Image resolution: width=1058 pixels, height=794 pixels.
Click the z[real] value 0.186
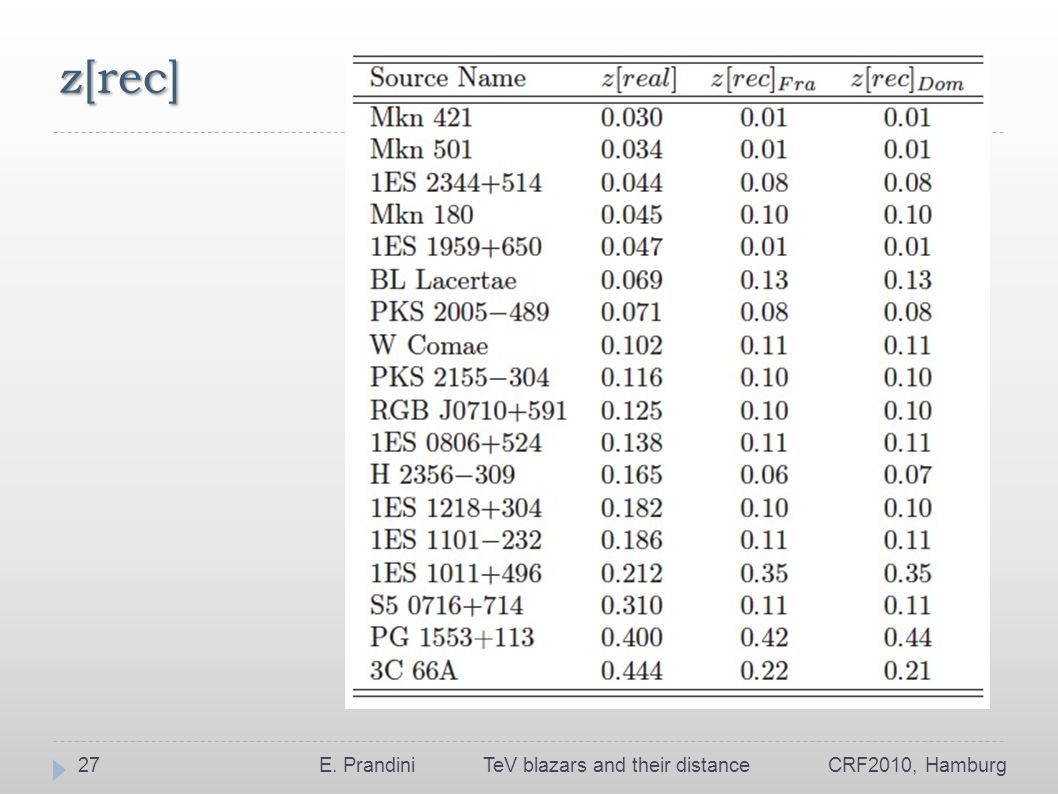tap(632, 540)
